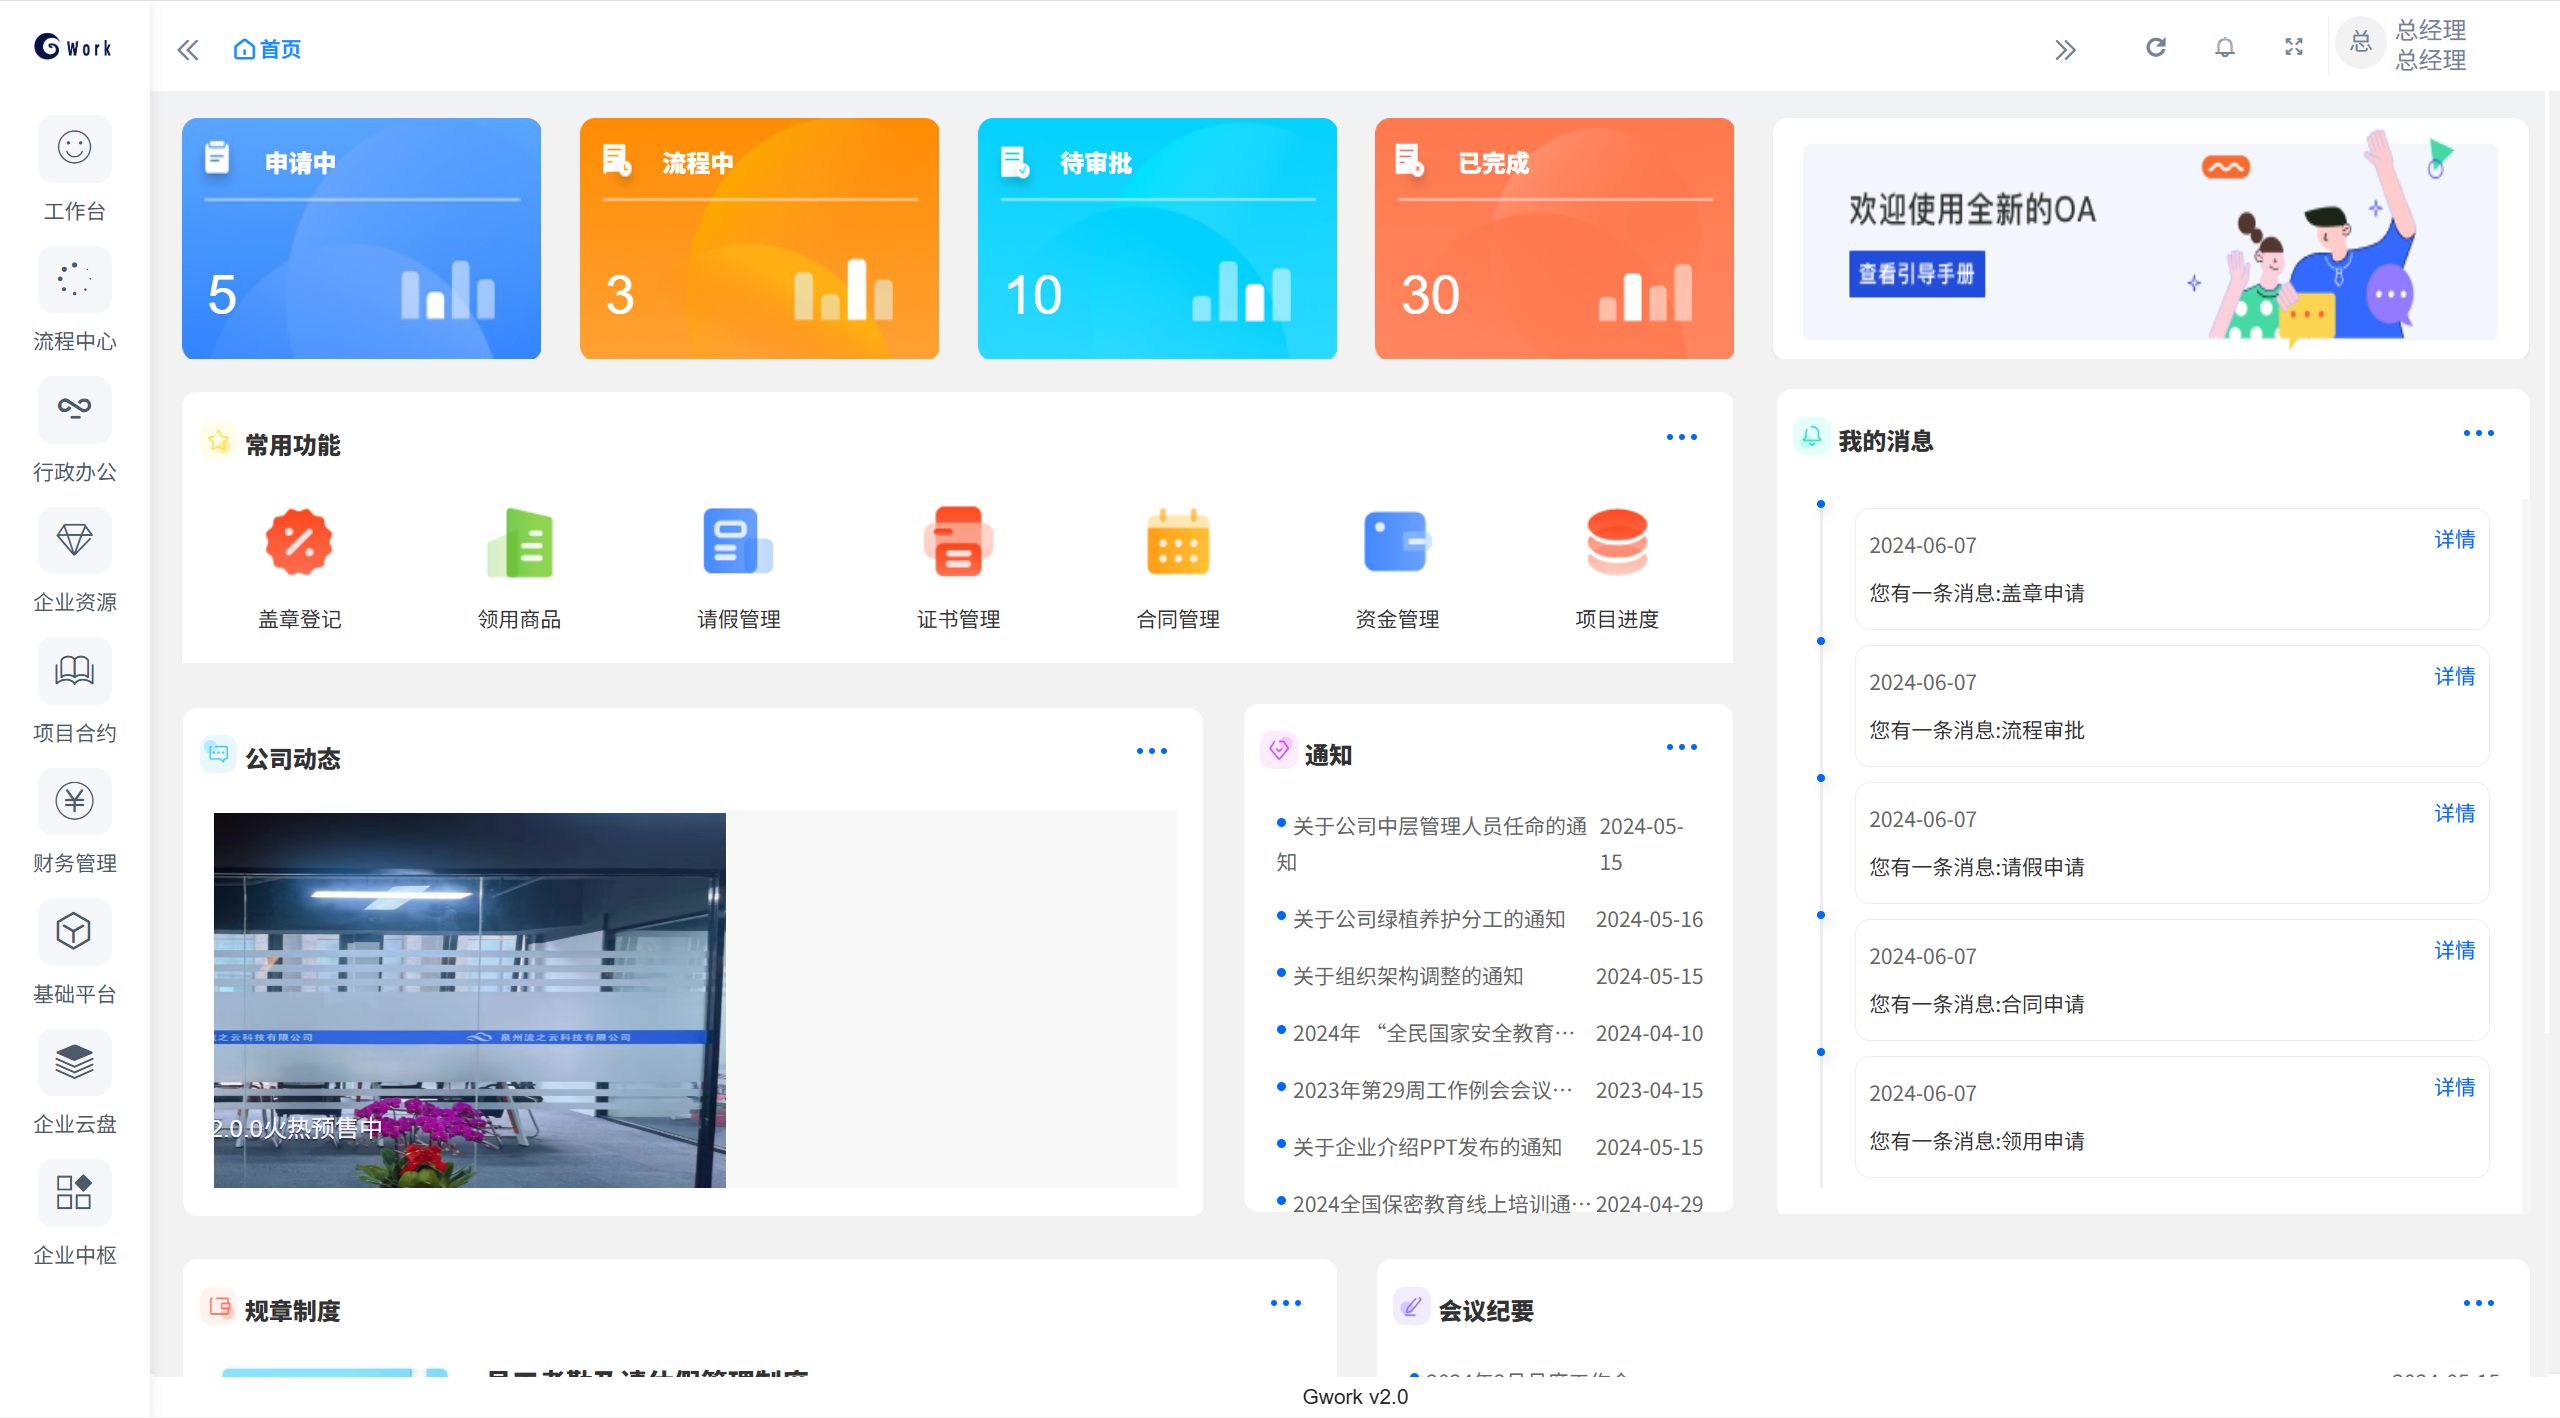Click the notification bell in top bar
The image size is (2560, 1418).
click(x=2224, y=48)
